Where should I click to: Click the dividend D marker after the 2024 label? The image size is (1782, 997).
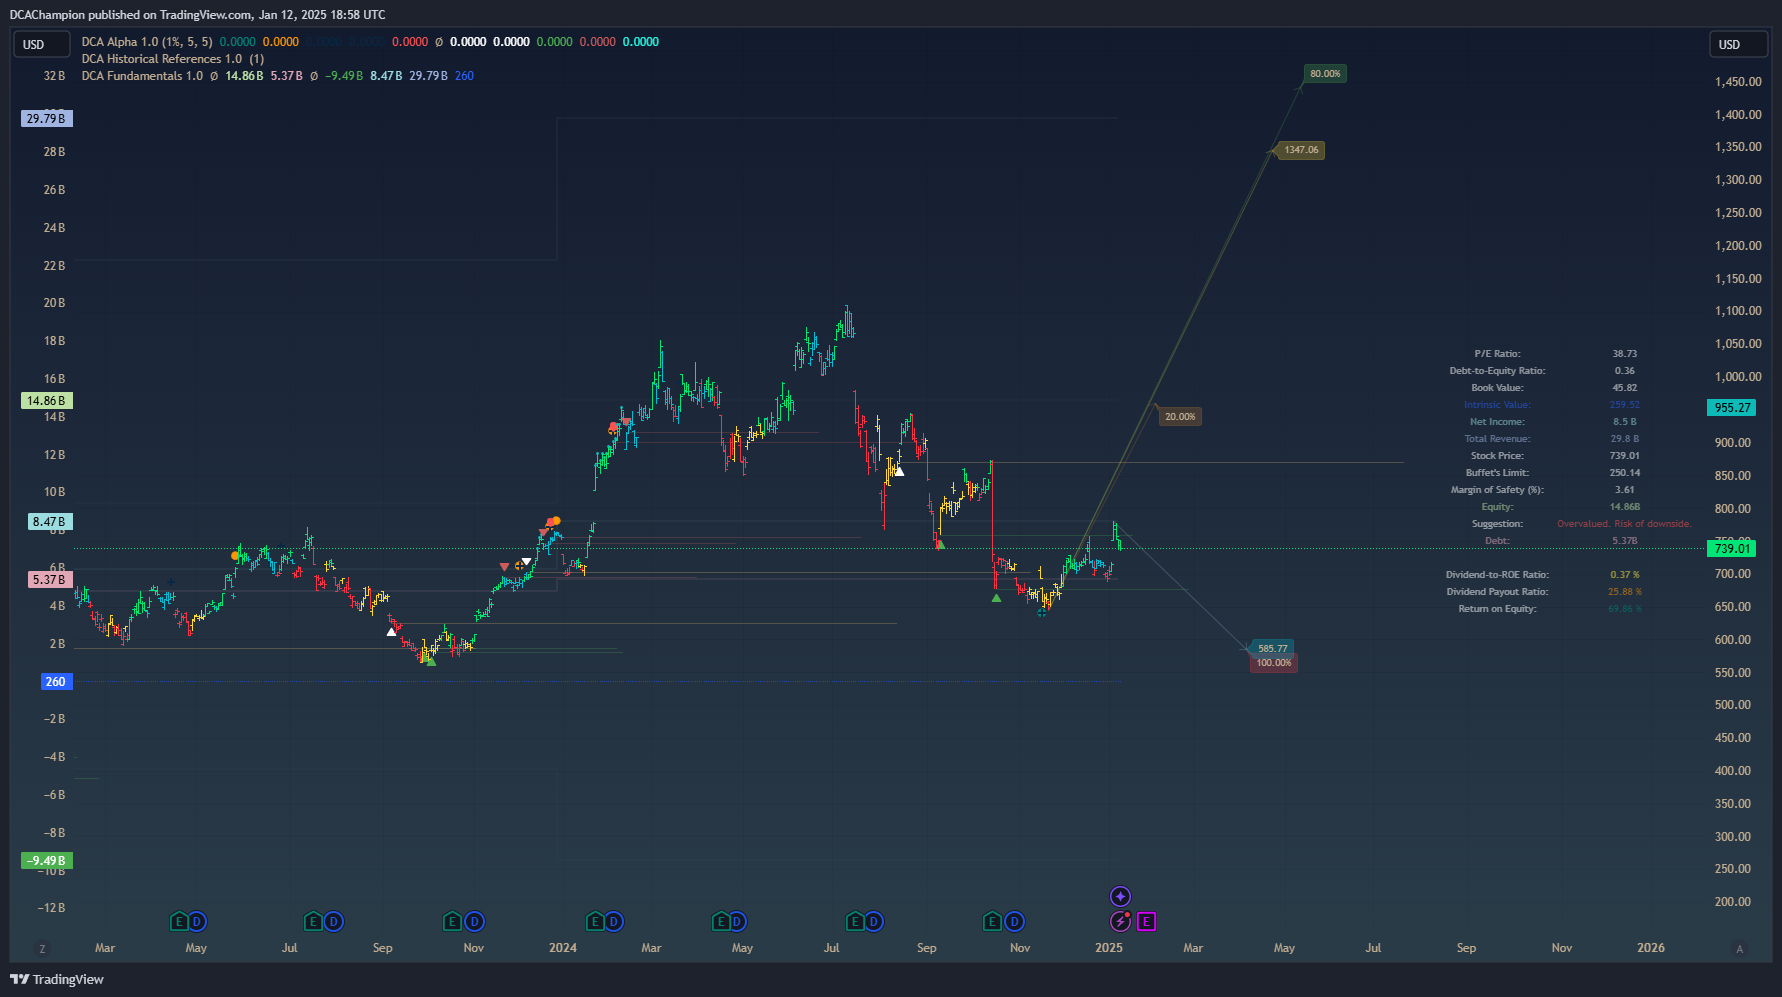pos(614,922)
